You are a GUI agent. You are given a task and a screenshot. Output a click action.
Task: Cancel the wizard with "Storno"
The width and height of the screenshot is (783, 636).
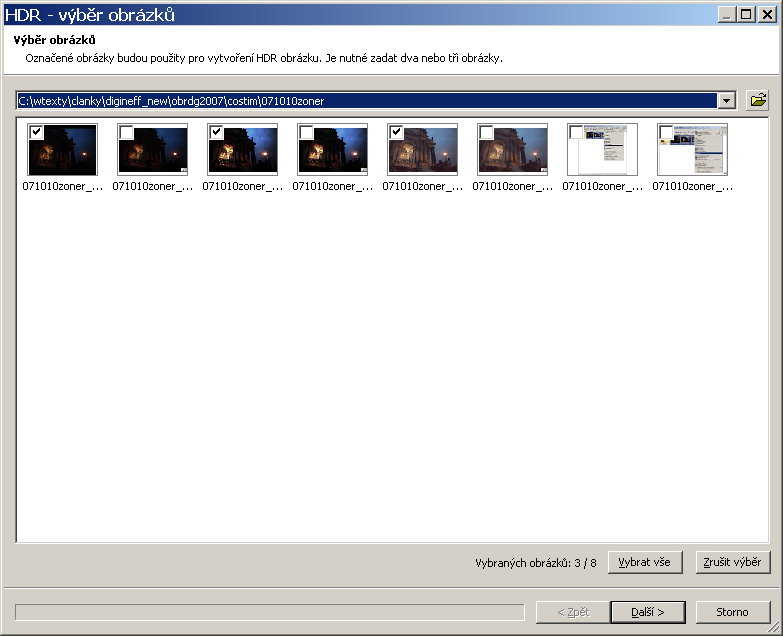click(733, 612)
